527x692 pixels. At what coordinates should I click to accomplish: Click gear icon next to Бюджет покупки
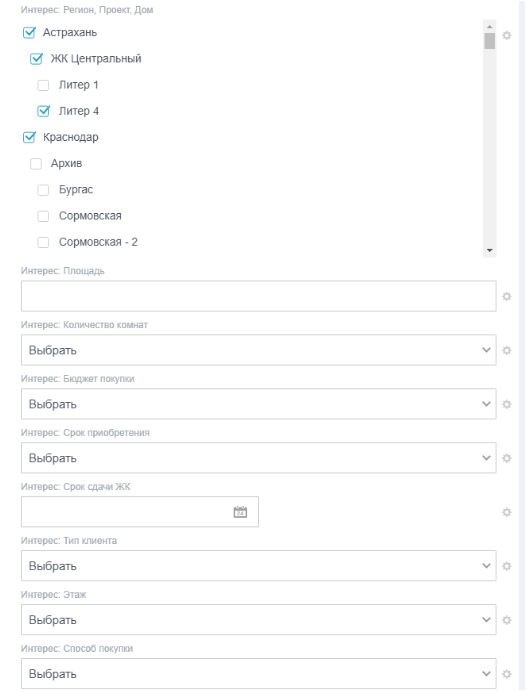(x=507, y=404)
